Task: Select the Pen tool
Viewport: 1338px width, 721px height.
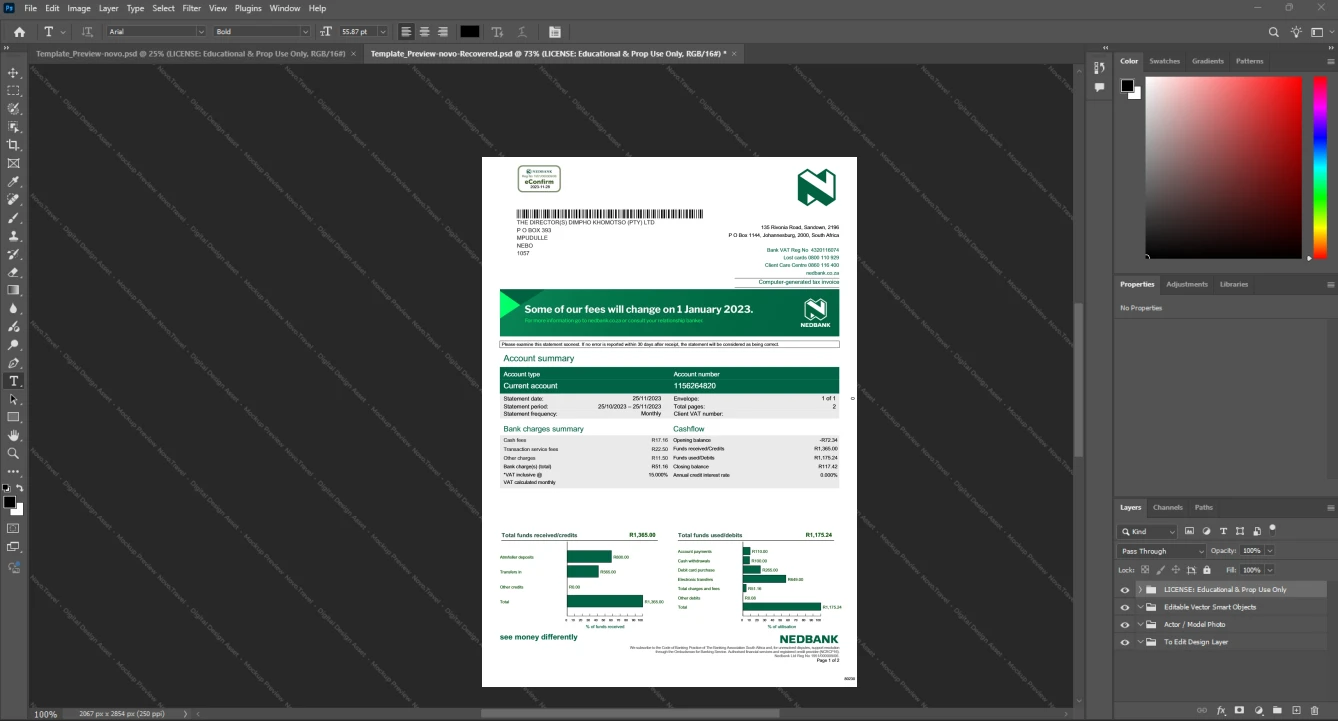Action: click(13, 363)
